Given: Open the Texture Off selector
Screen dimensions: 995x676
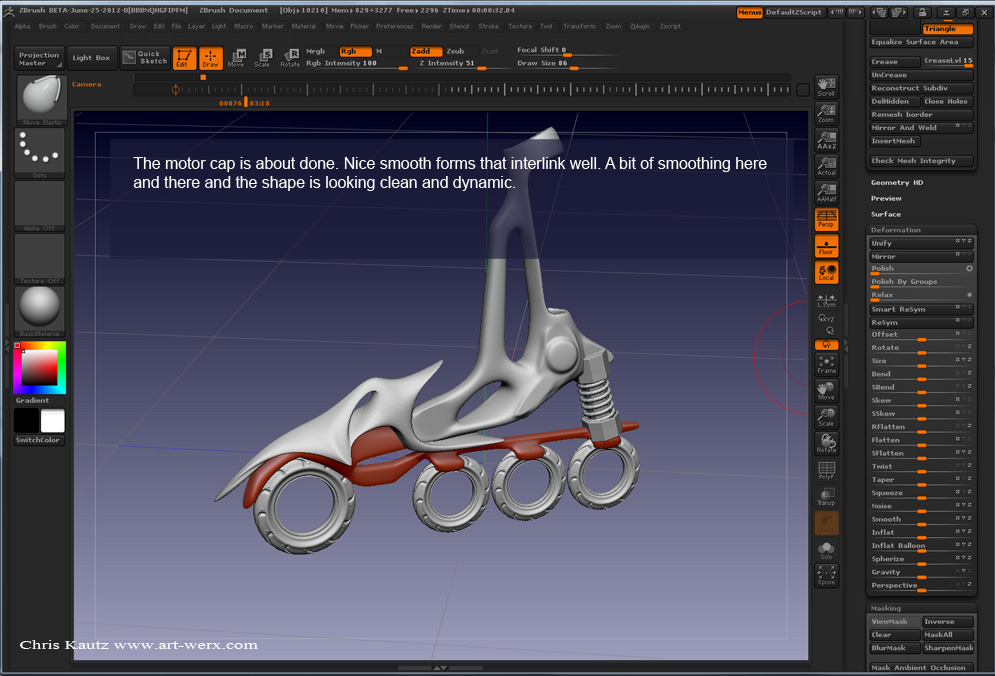Looking at the screenshot, I should [x=40, y=258].
